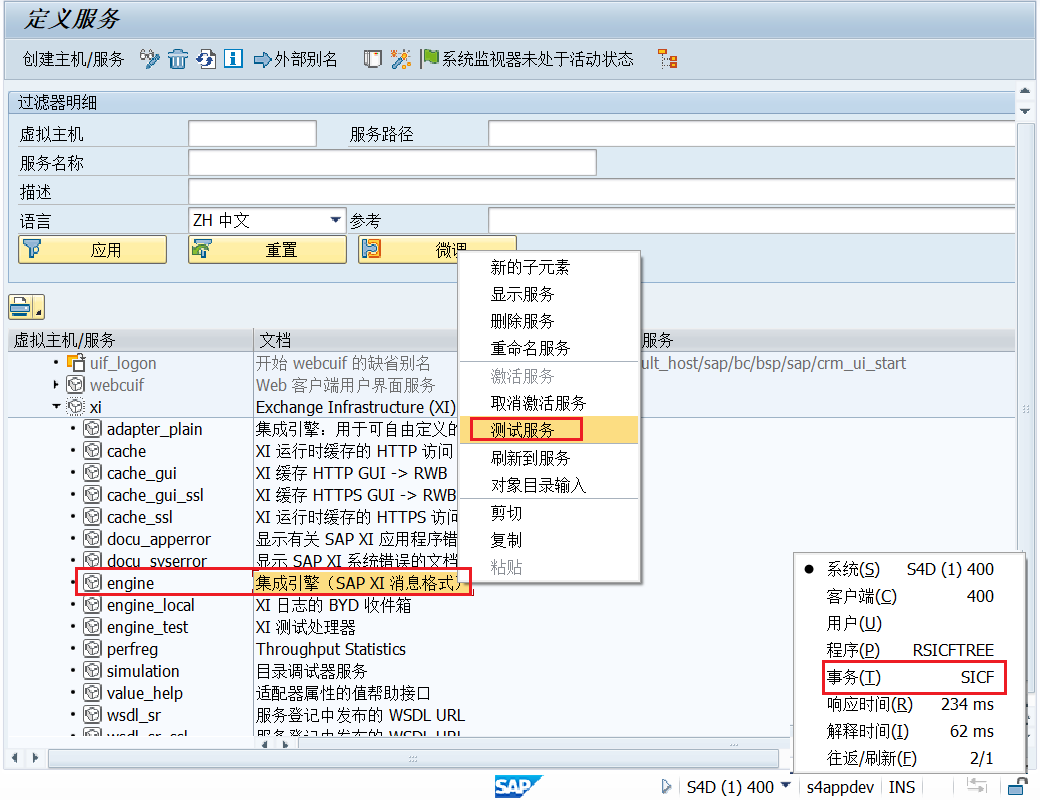Click the green flag system monitor button
1040x800 pixels.
coord(528,59)
